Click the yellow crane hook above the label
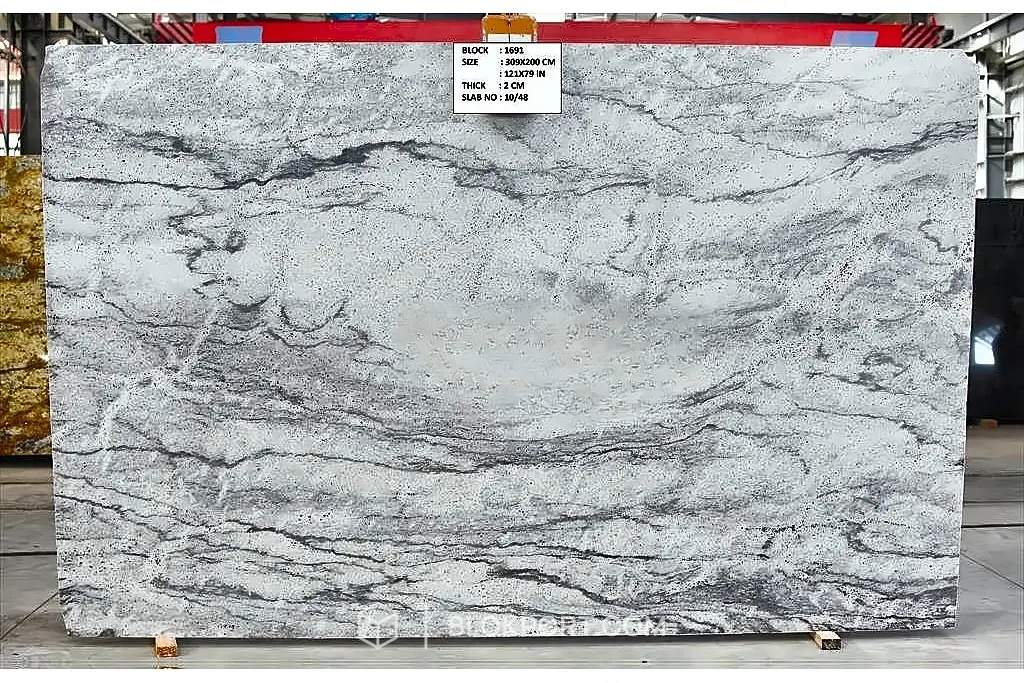This screenshot has width=1024, height=683. point(509,29)
